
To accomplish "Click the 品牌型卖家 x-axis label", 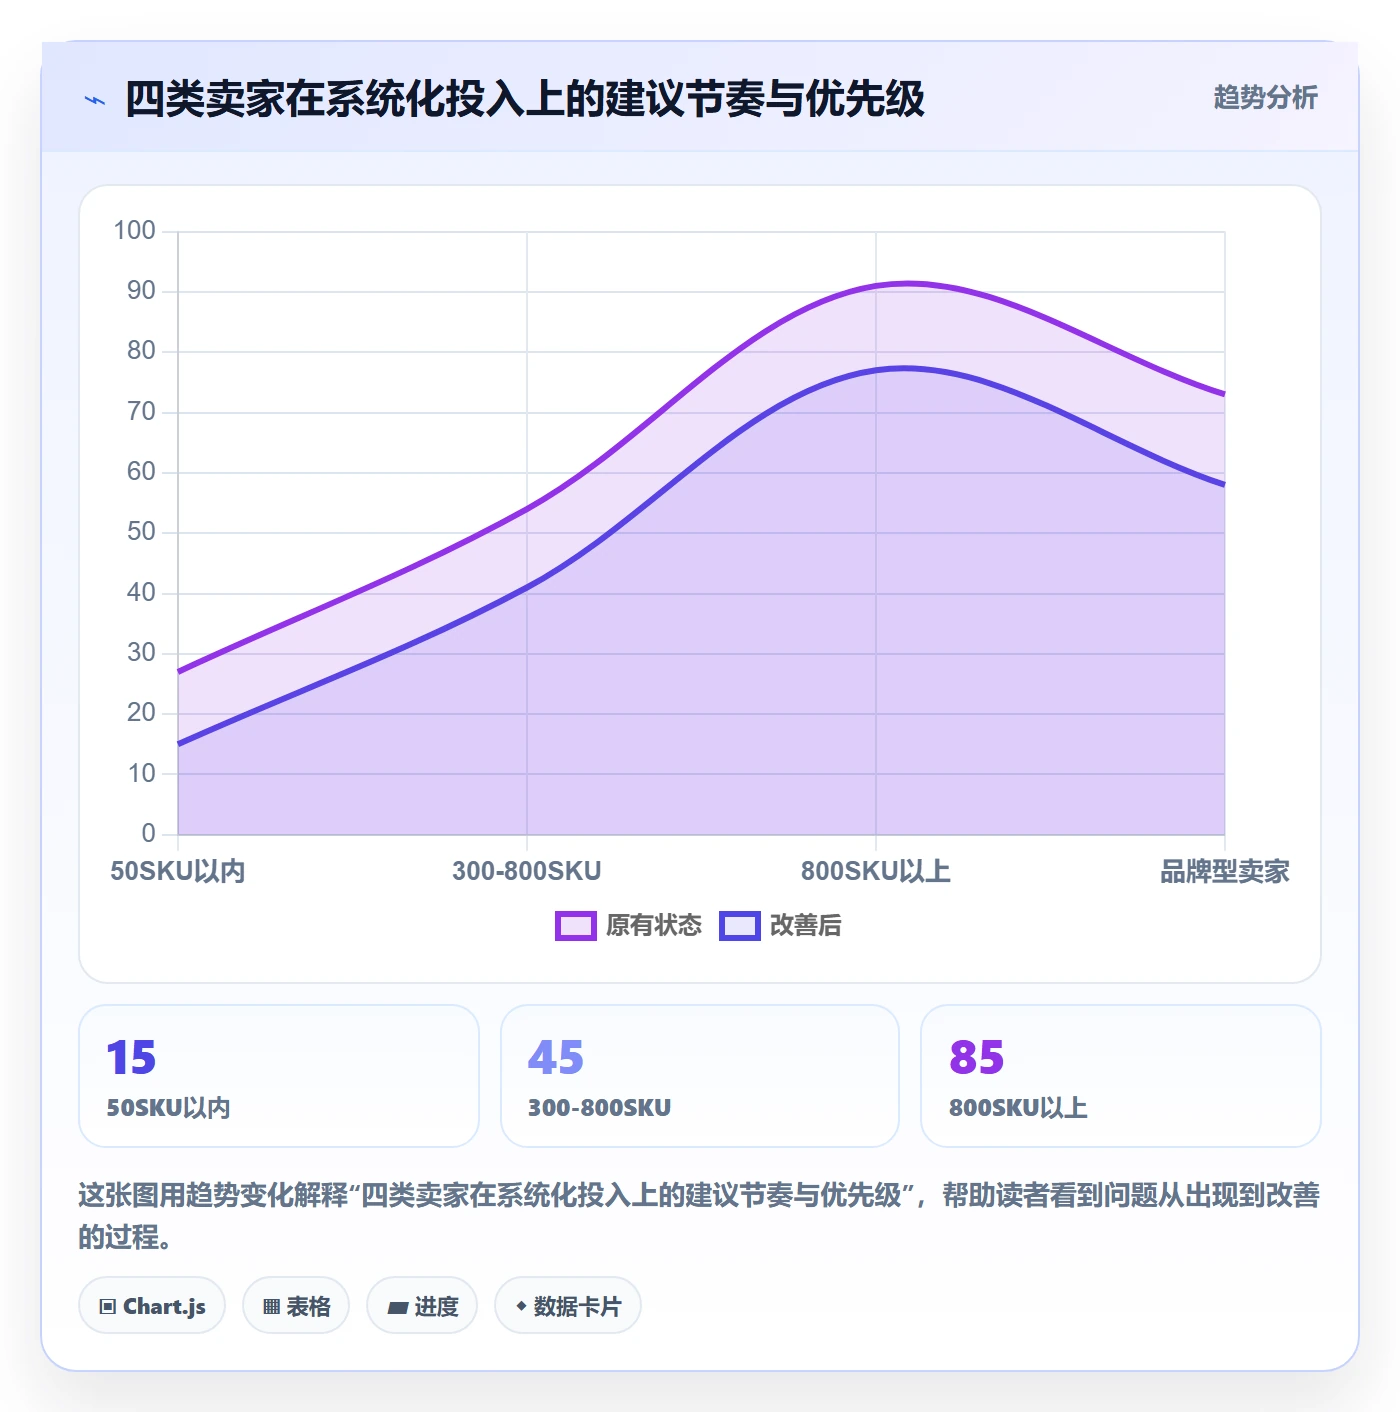I will point(1225,871).
